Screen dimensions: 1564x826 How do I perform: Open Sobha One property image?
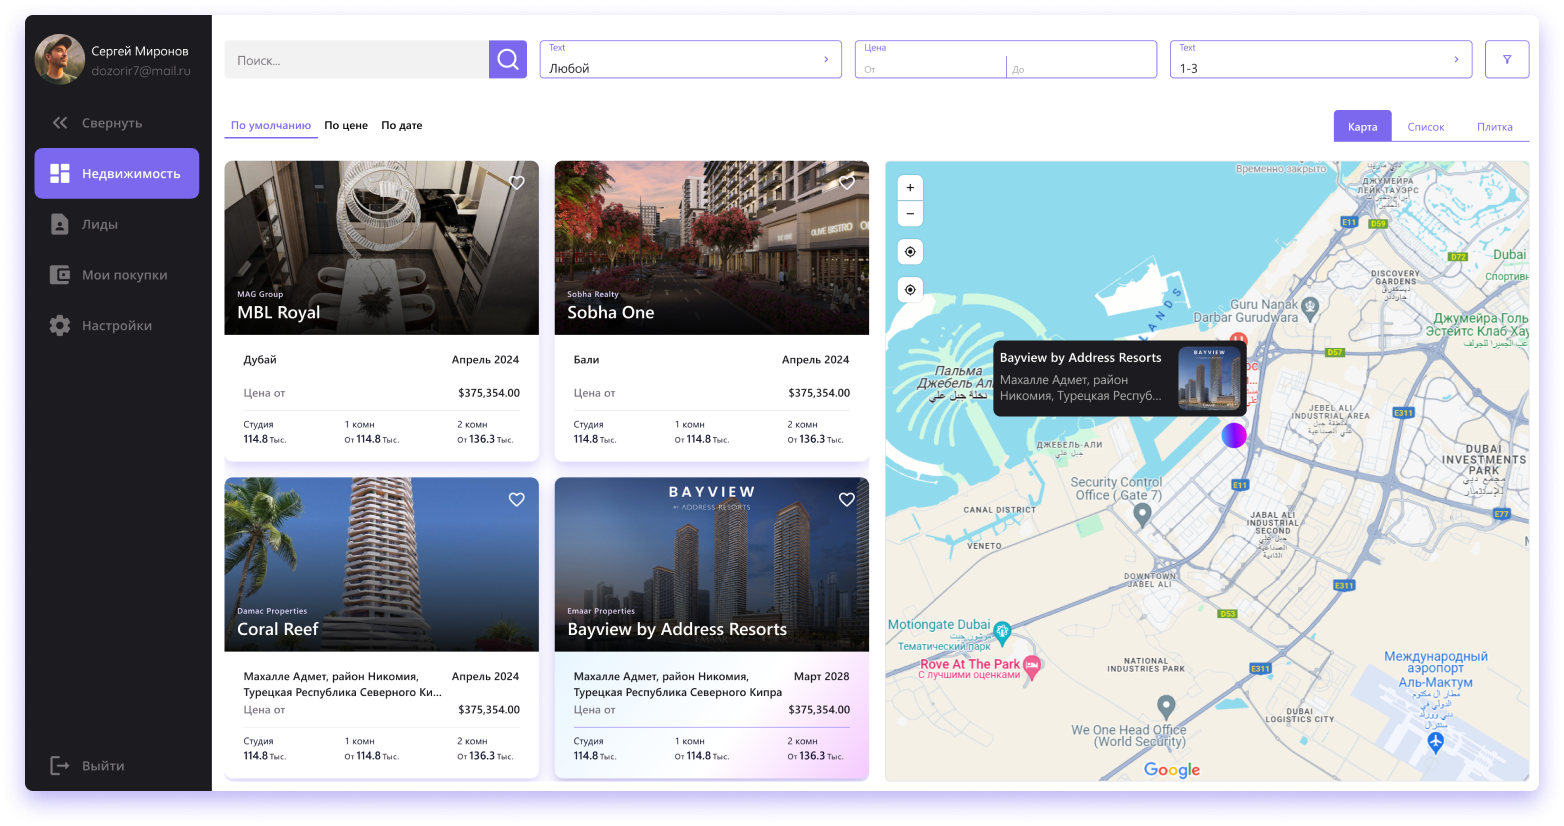711,247
